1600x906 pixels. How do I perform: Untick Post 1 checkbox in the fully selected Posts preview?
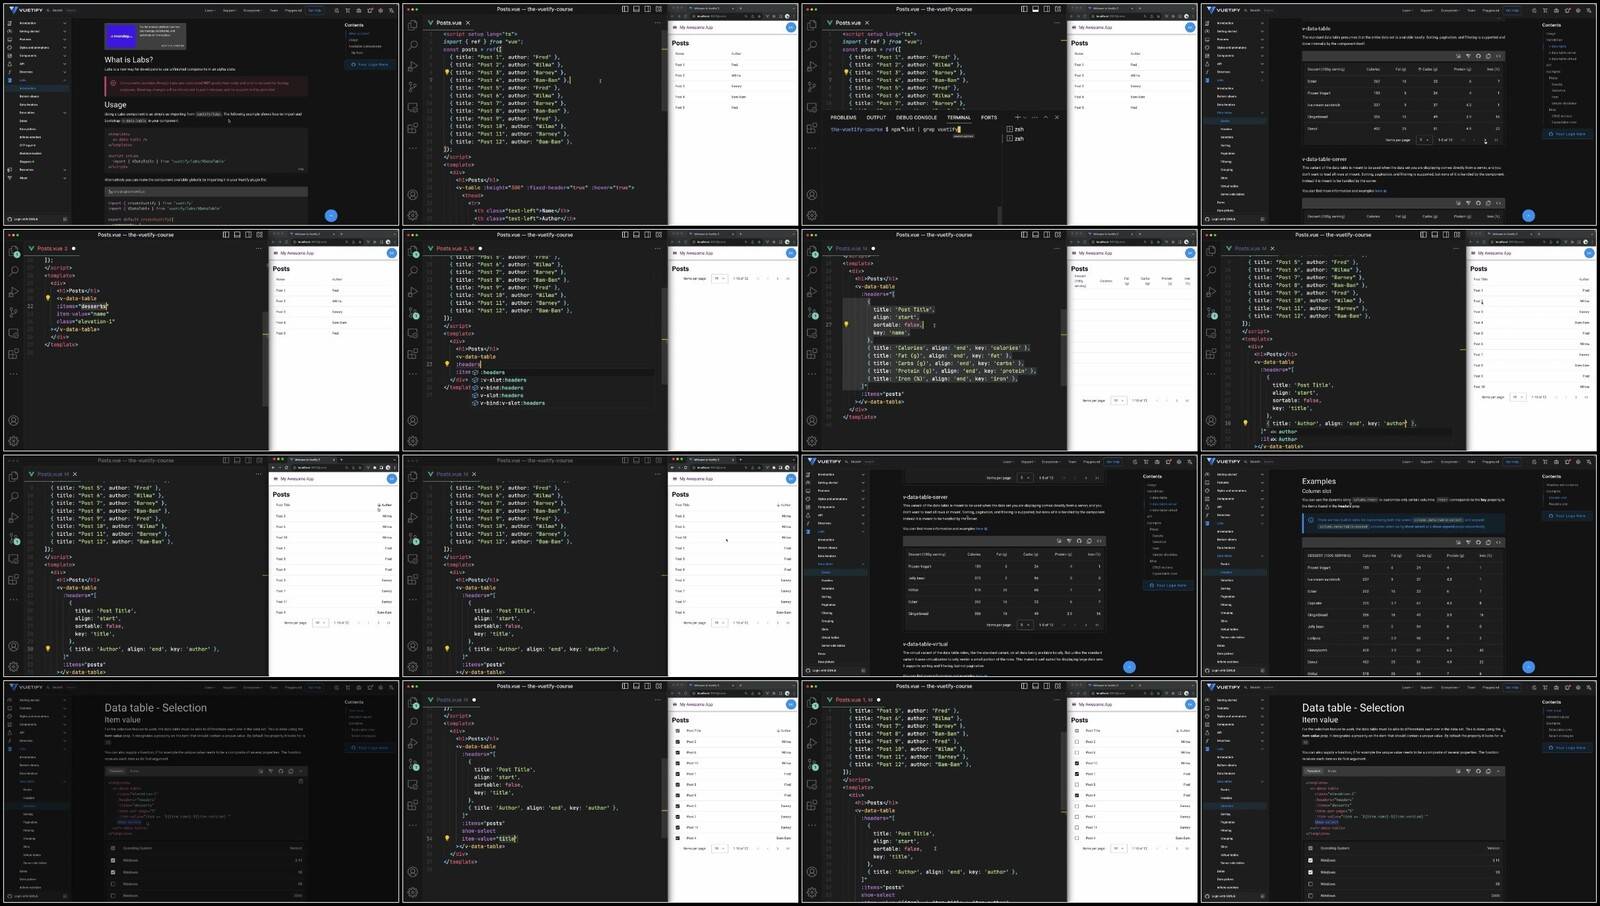(677, 774)
